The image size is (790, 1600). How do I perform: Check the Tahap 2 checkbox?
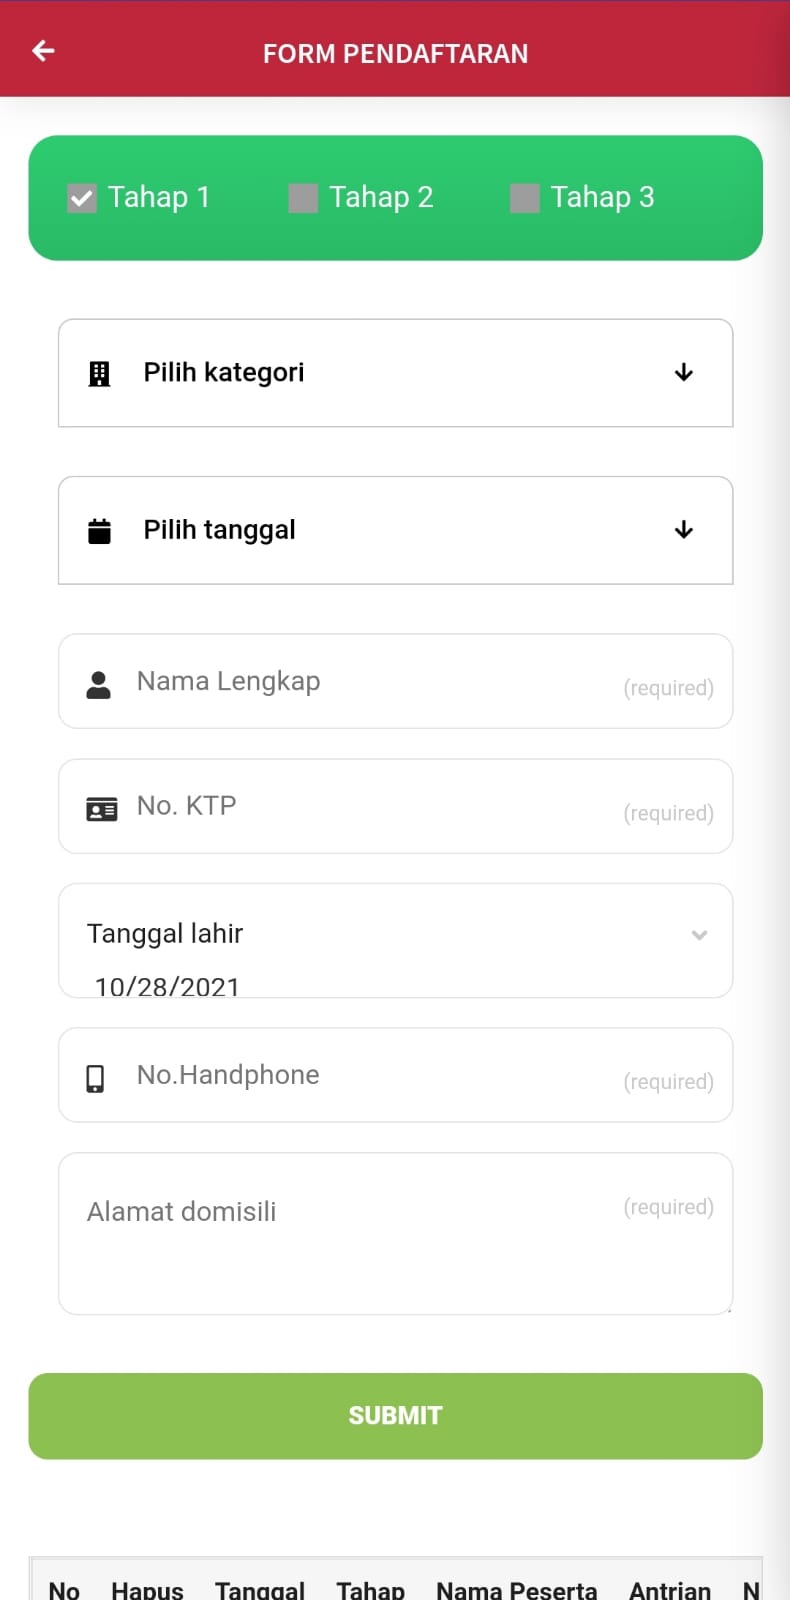click(x=303, y=198)
